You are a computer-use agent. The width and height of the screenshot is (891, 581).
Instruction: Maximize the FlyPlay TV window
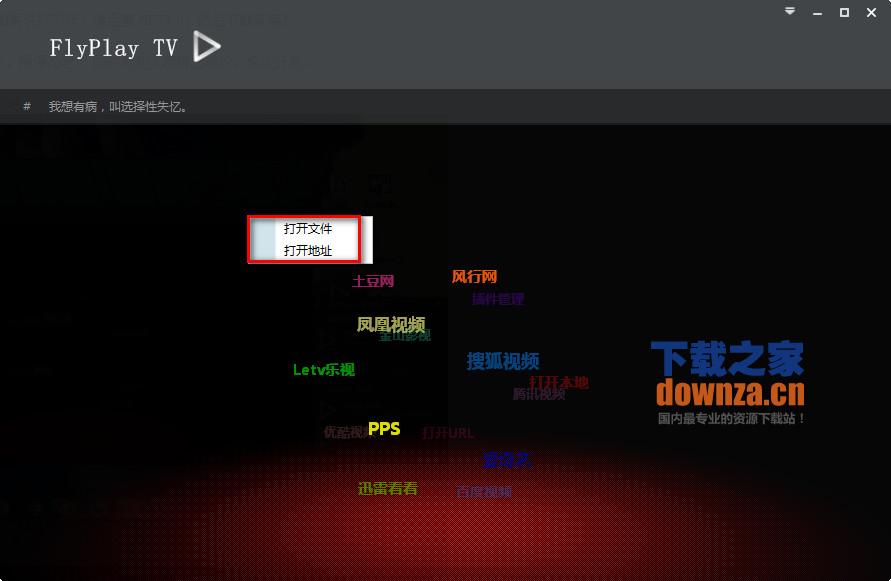tap(844, 13)
